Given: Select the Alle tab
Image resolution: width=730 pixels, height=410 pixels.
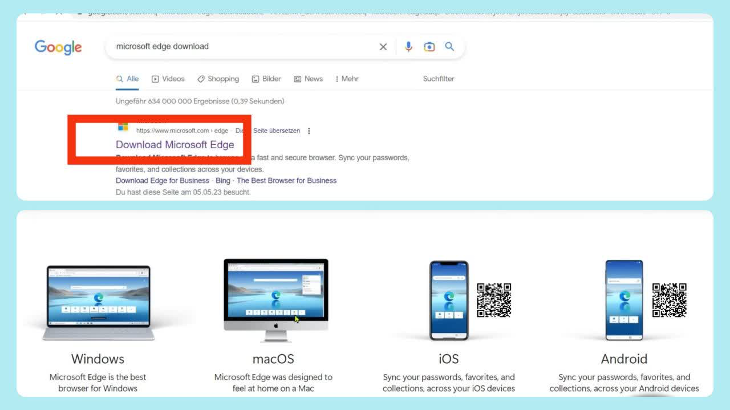Looking at the screenshot, I should [x=128, y=79].
